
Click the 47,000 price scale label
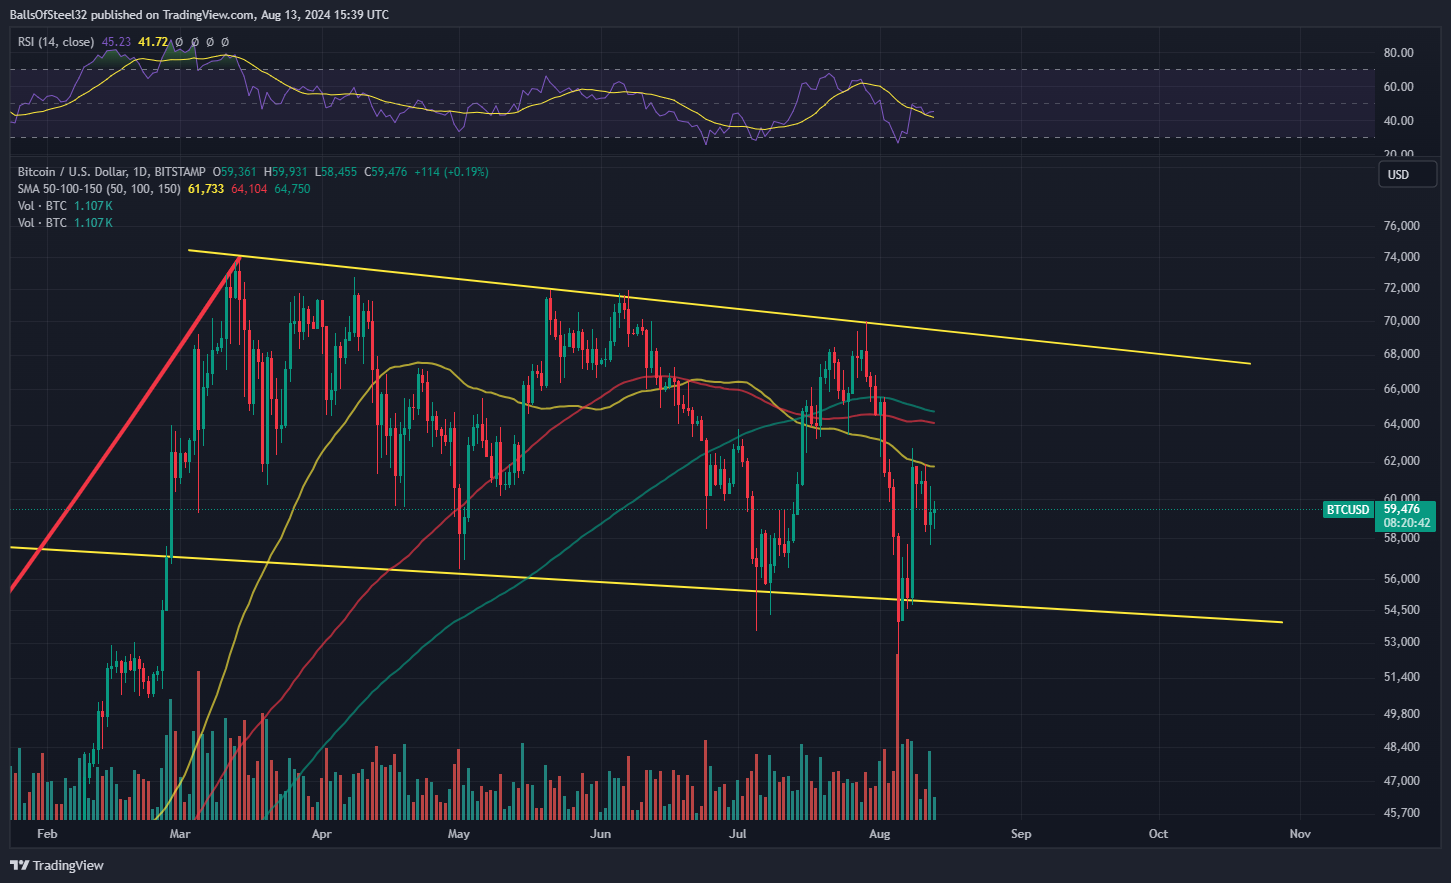coord(1401,781)
